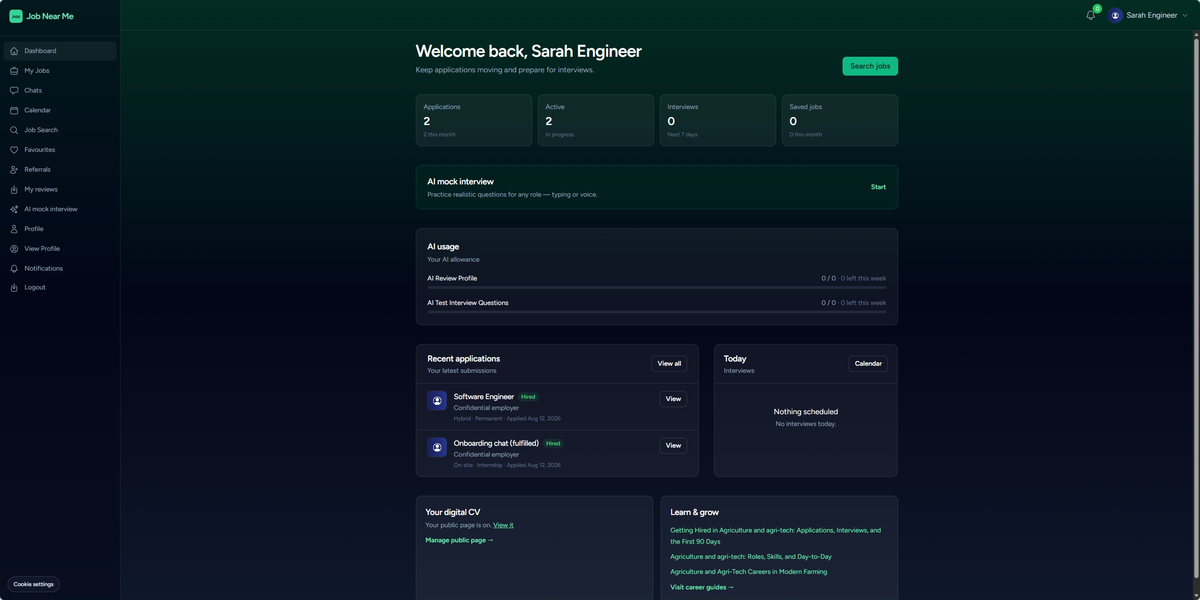Start the AI mock interview
The height and width of the screenshot is (600, 1200).
(878, 187)
